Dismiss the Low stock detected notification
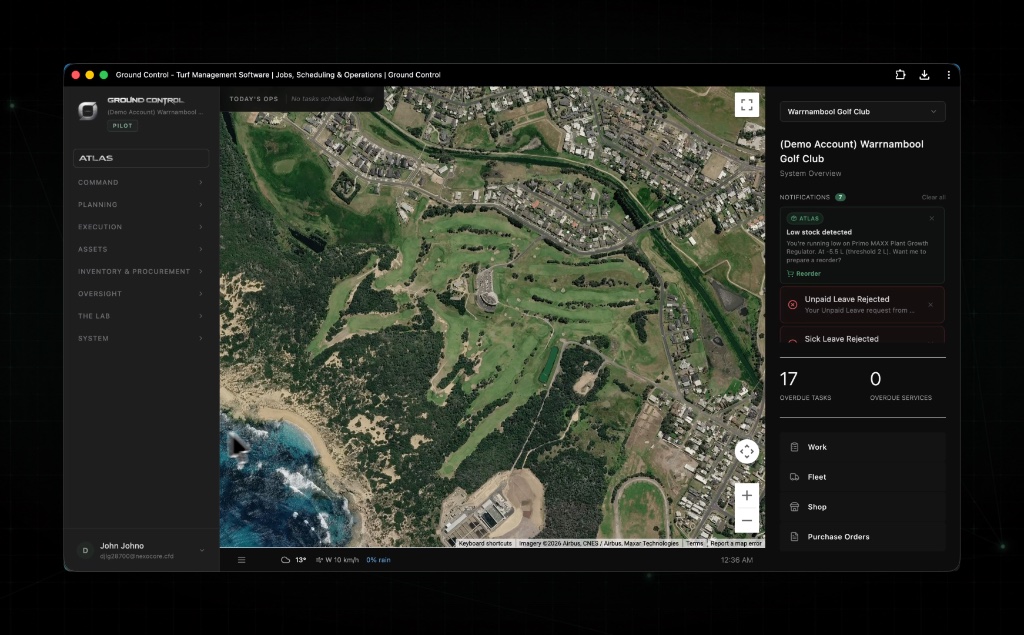Viewport: 1024px width, 635px height. [x=932, y=218]
